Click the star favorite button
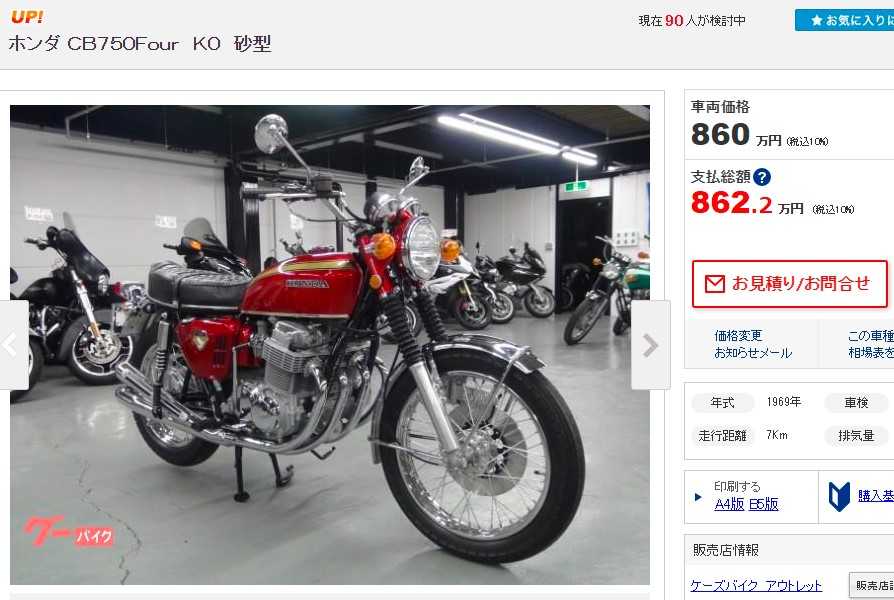Image resolution: width=894 pixels, height=600 pixels. pyautogui.click(x=844, y=21)
